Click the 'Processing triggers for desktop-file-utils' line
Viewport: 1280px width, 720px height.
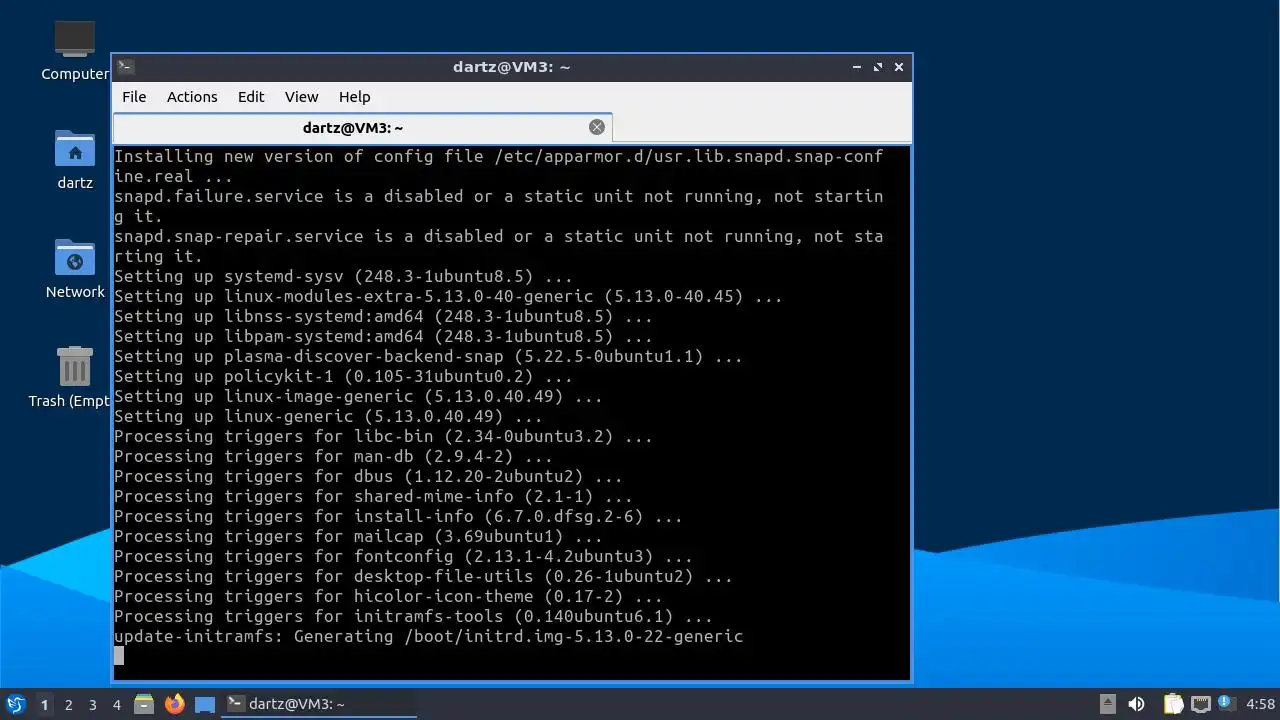tap(423, 576)
